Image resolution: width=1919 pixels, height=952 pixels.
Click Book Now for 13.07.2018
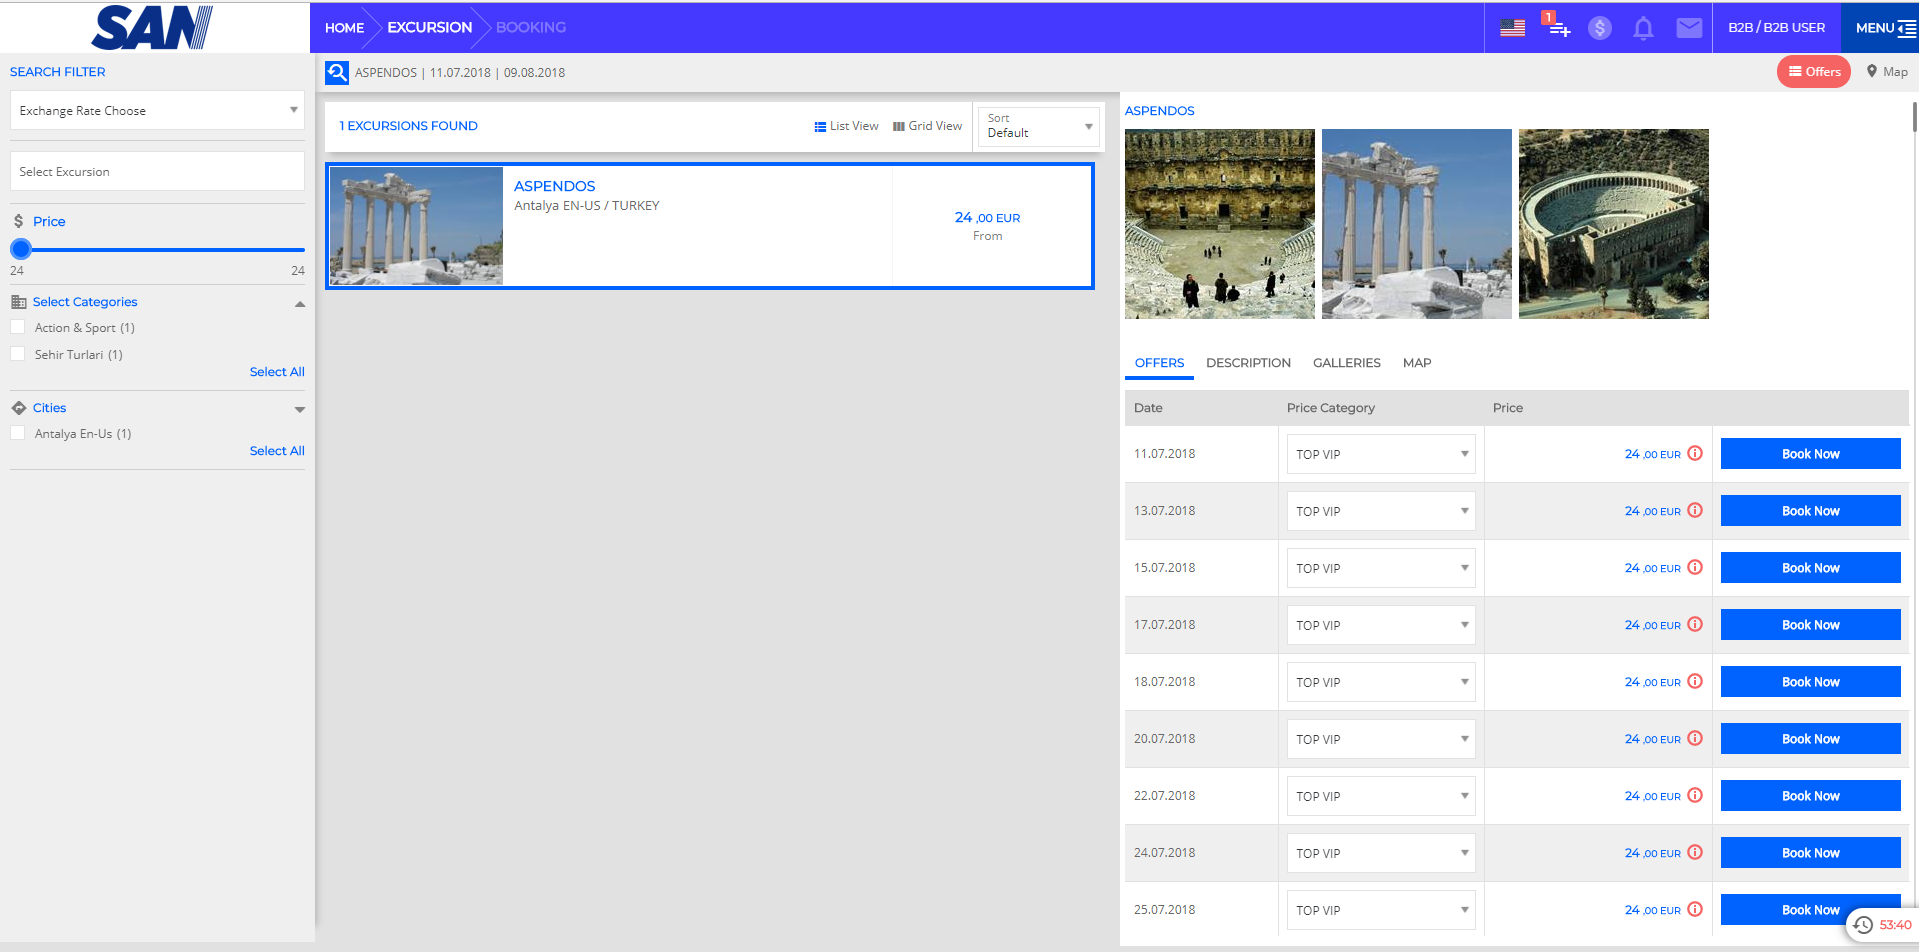pyautogui.click(x=1810, y=511)
